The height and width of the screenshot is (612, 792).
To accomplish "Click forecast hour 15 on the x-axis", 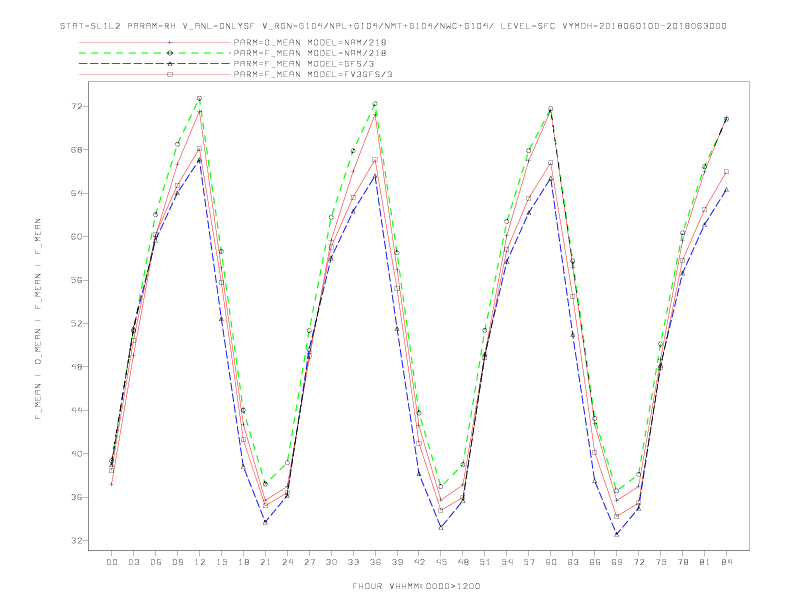I will pos(221,562).
